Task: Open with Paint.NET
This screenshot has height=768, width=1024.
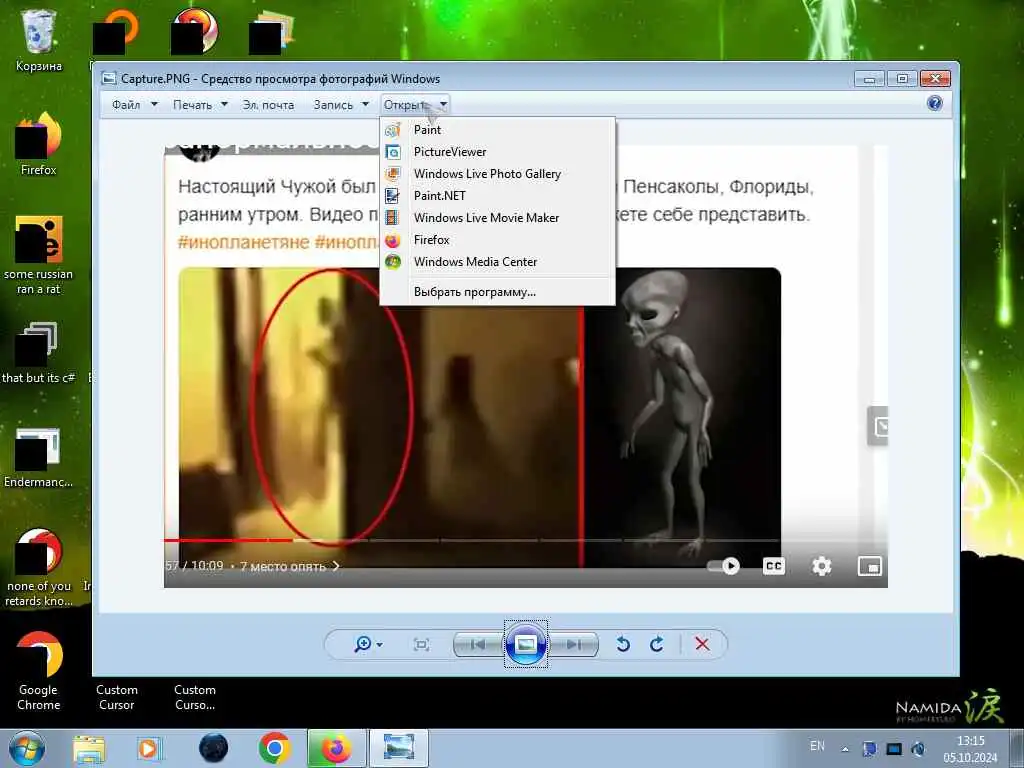Action: [497, 195]
